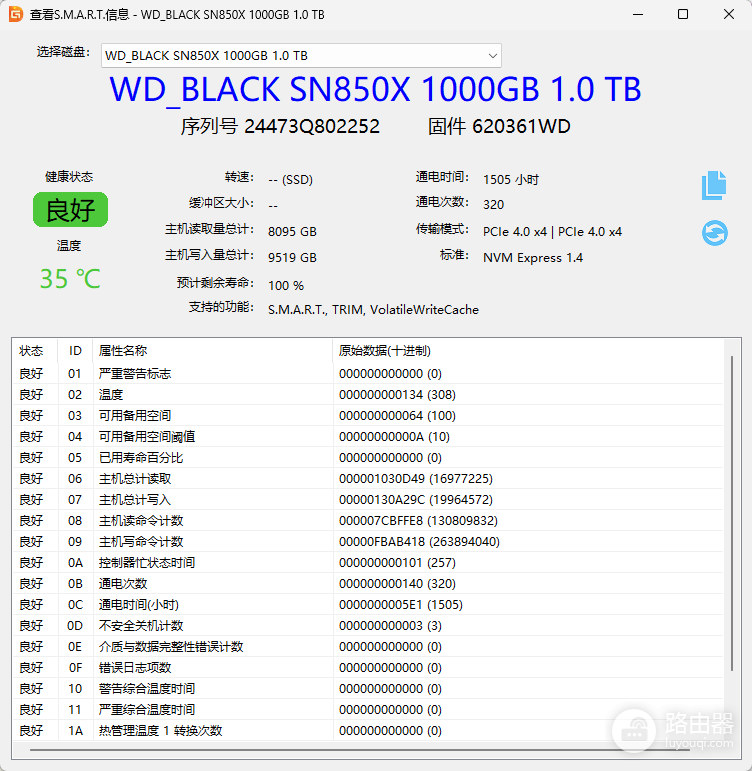The height and width of the screenshot is (771, 752).
Task: Click the firmware version 620361WD
Action: point(521,126)
